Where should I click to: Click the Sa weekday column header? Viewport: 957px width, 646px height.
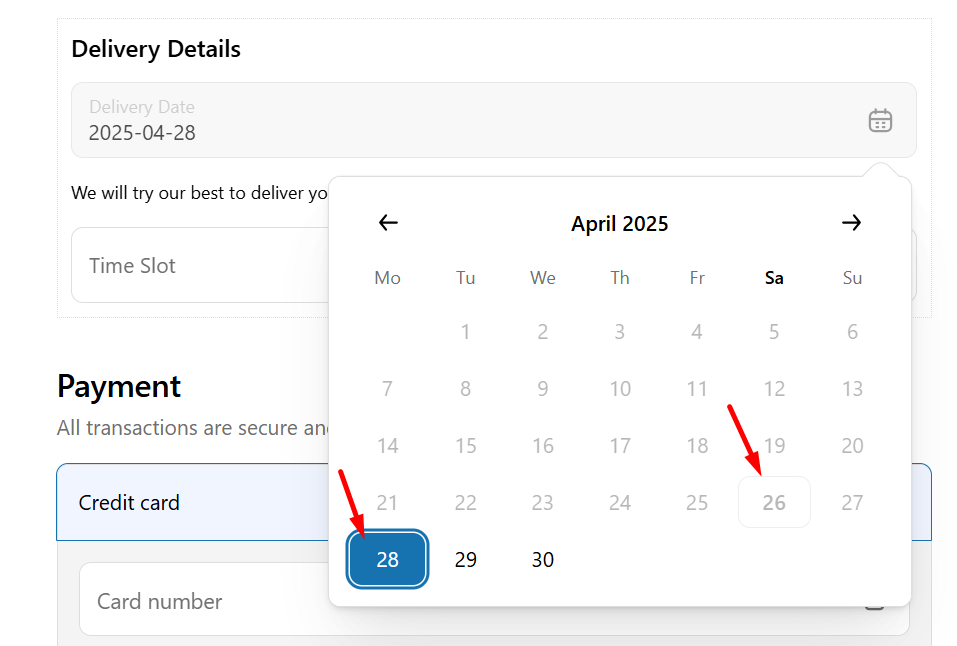(775, 278)
